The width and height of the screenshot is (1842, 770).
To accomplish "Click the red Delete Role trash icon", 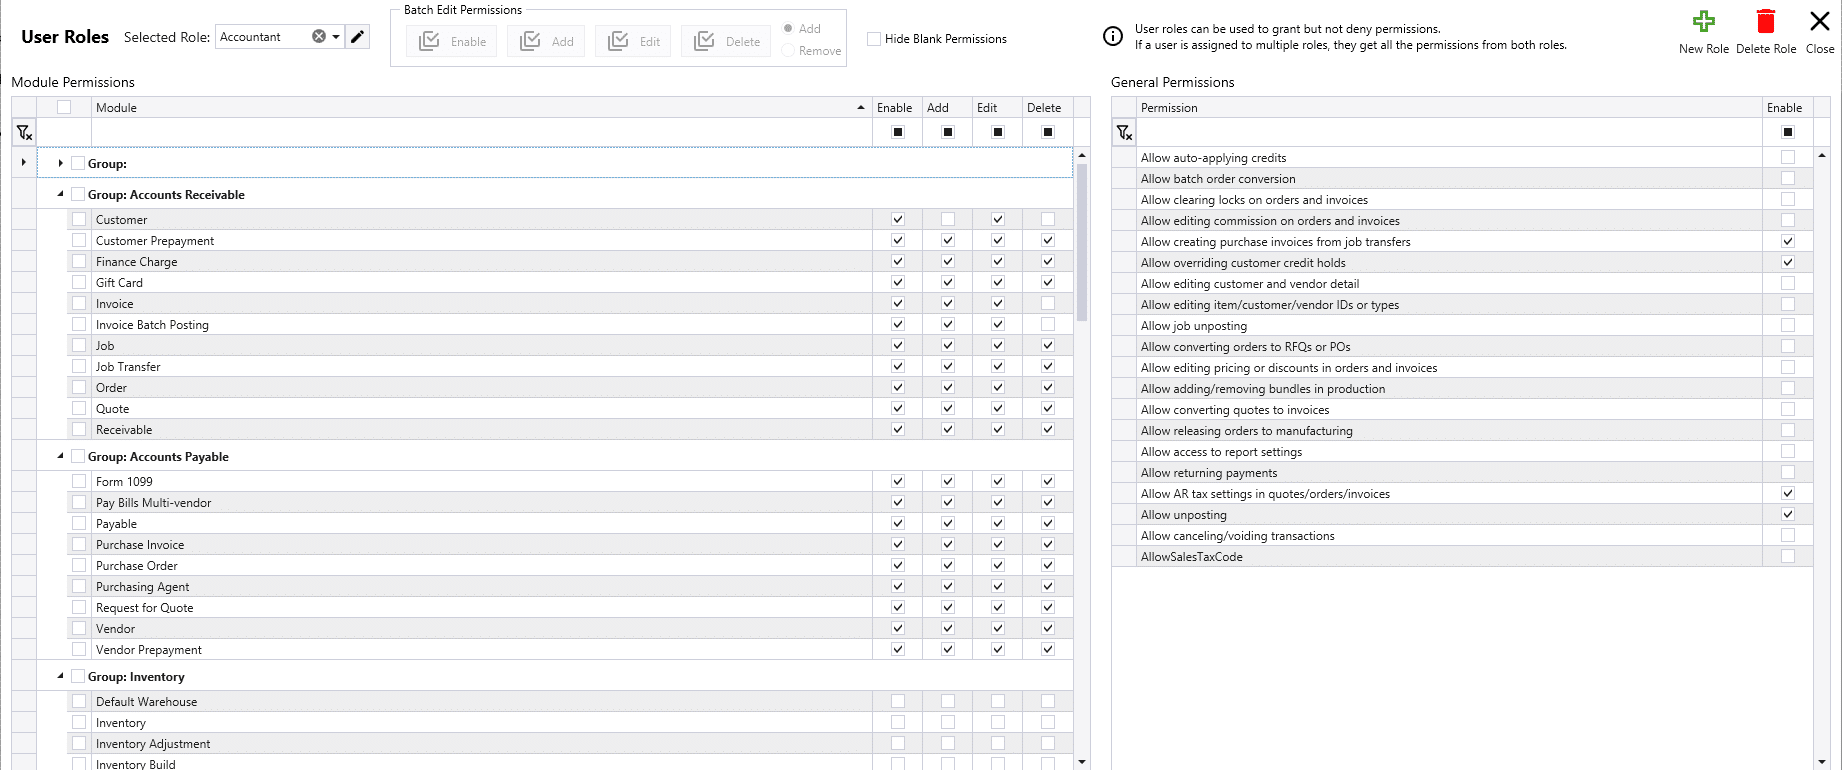I will pos(1765,22).
